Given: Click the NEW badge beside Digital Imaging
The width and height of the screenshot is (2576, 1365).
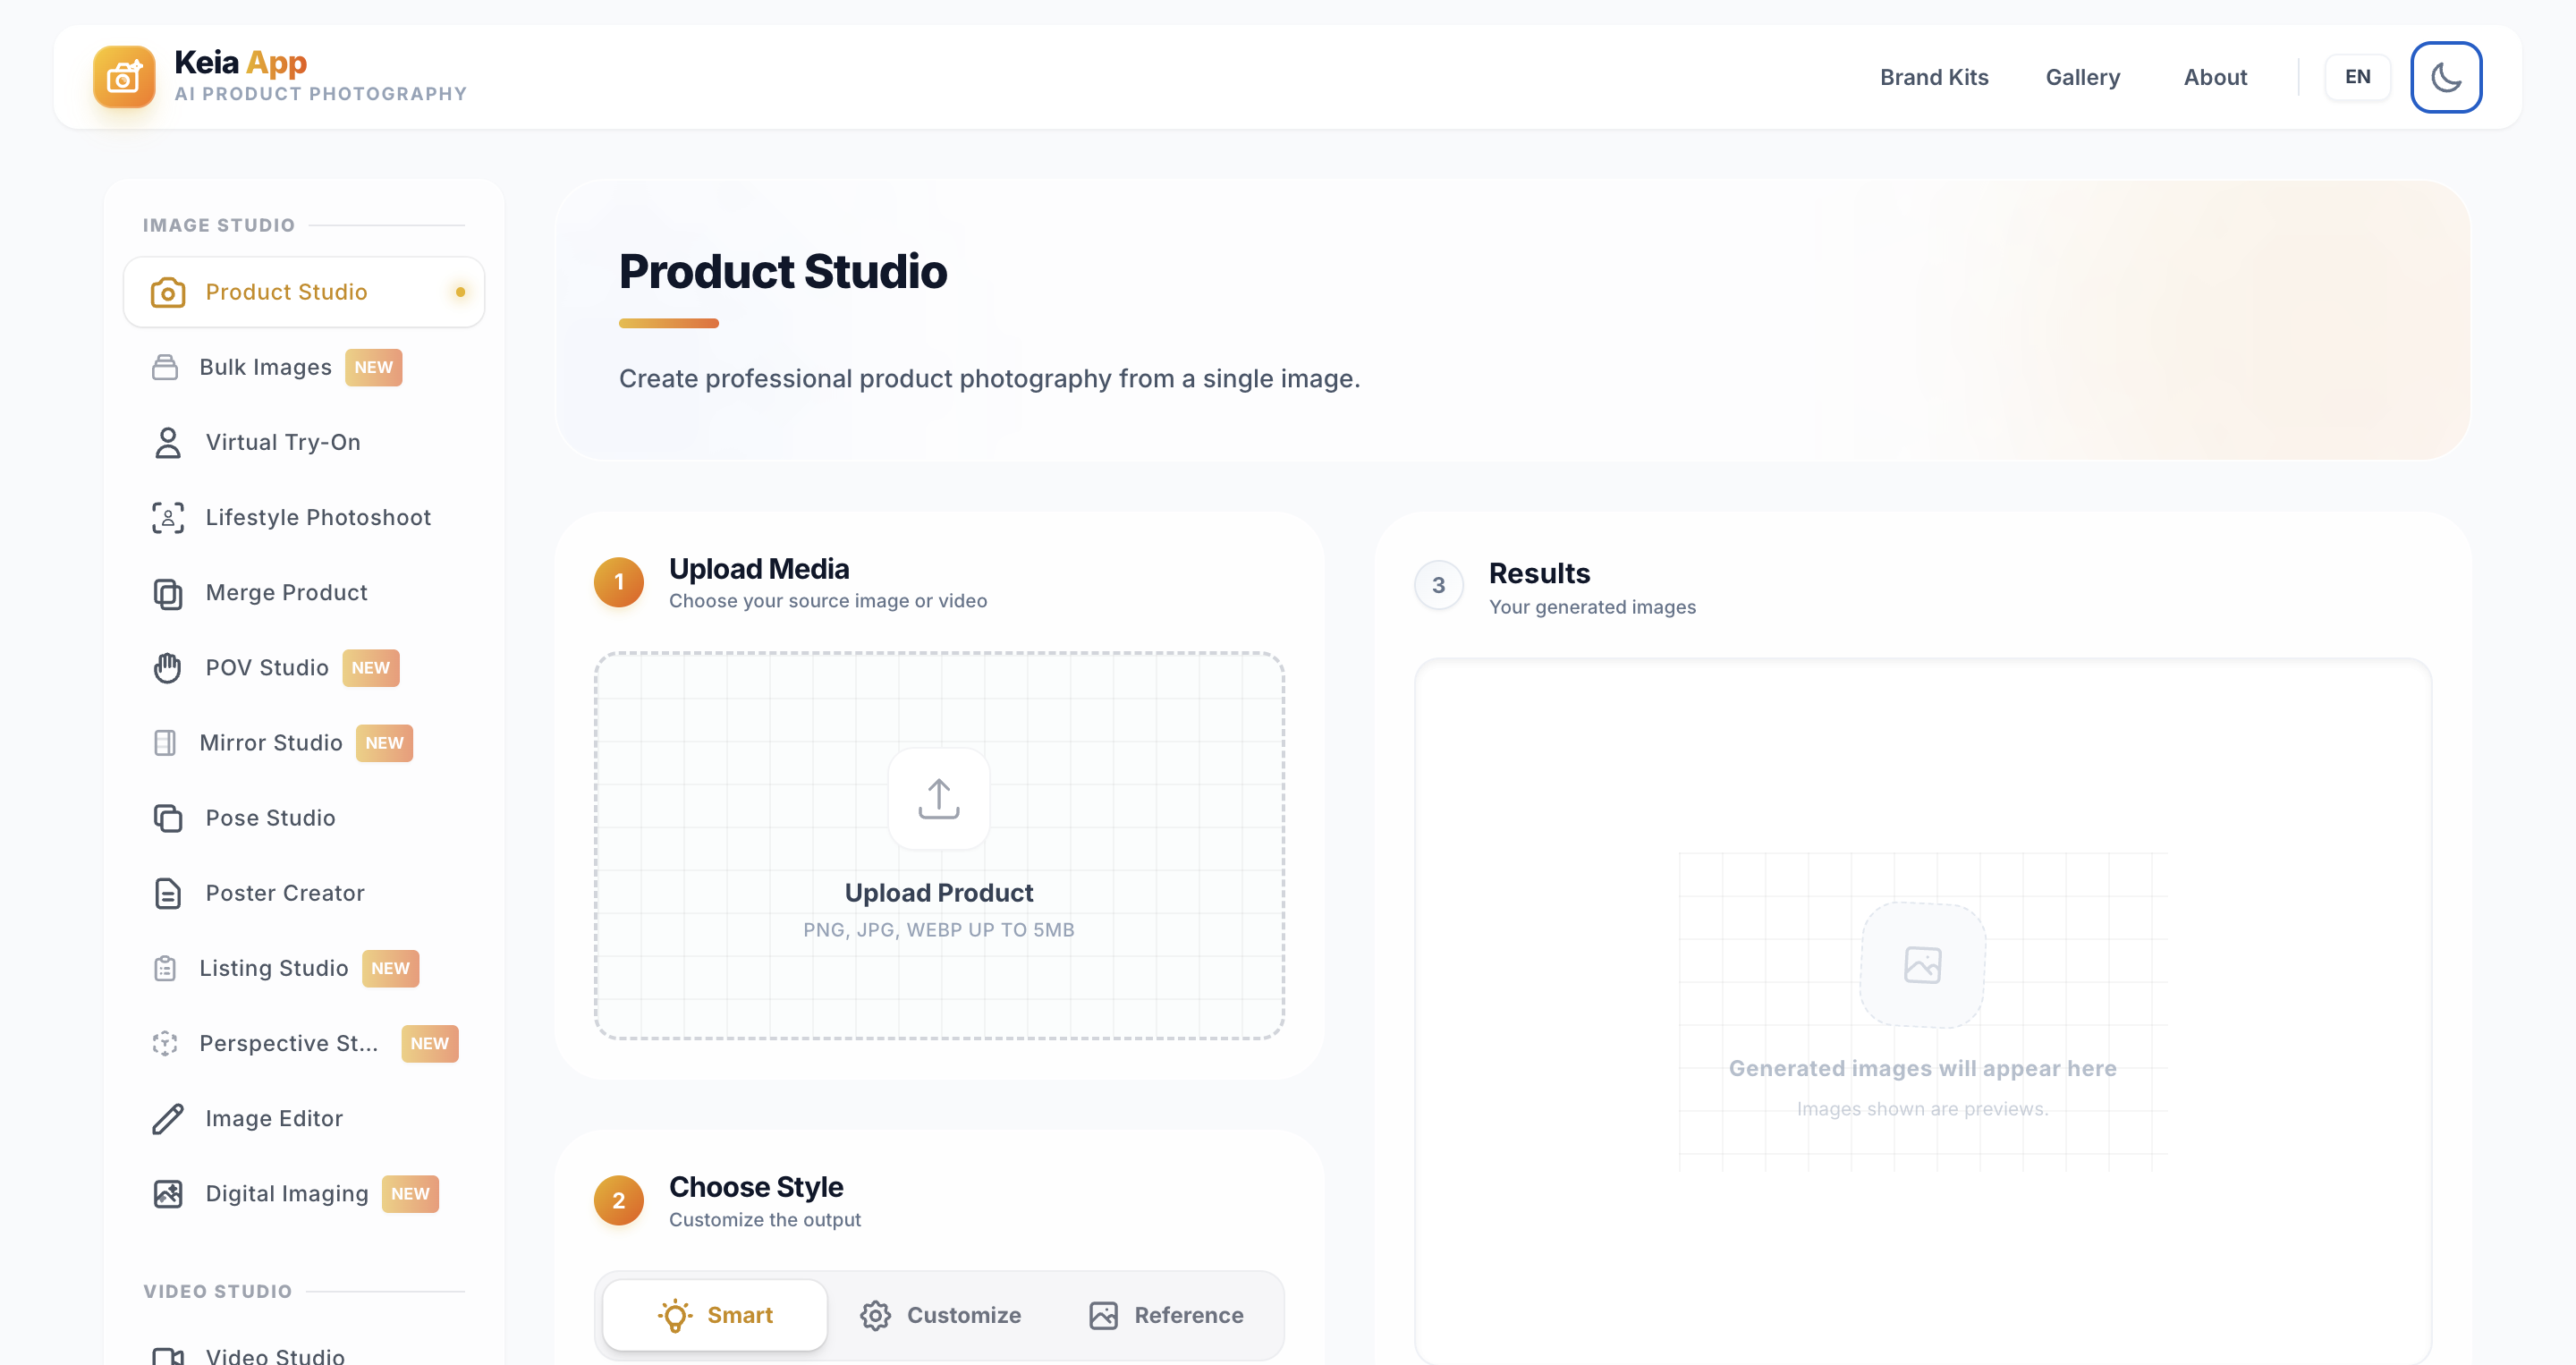Looking at the screenshot, I should (x=410, y=1194).
